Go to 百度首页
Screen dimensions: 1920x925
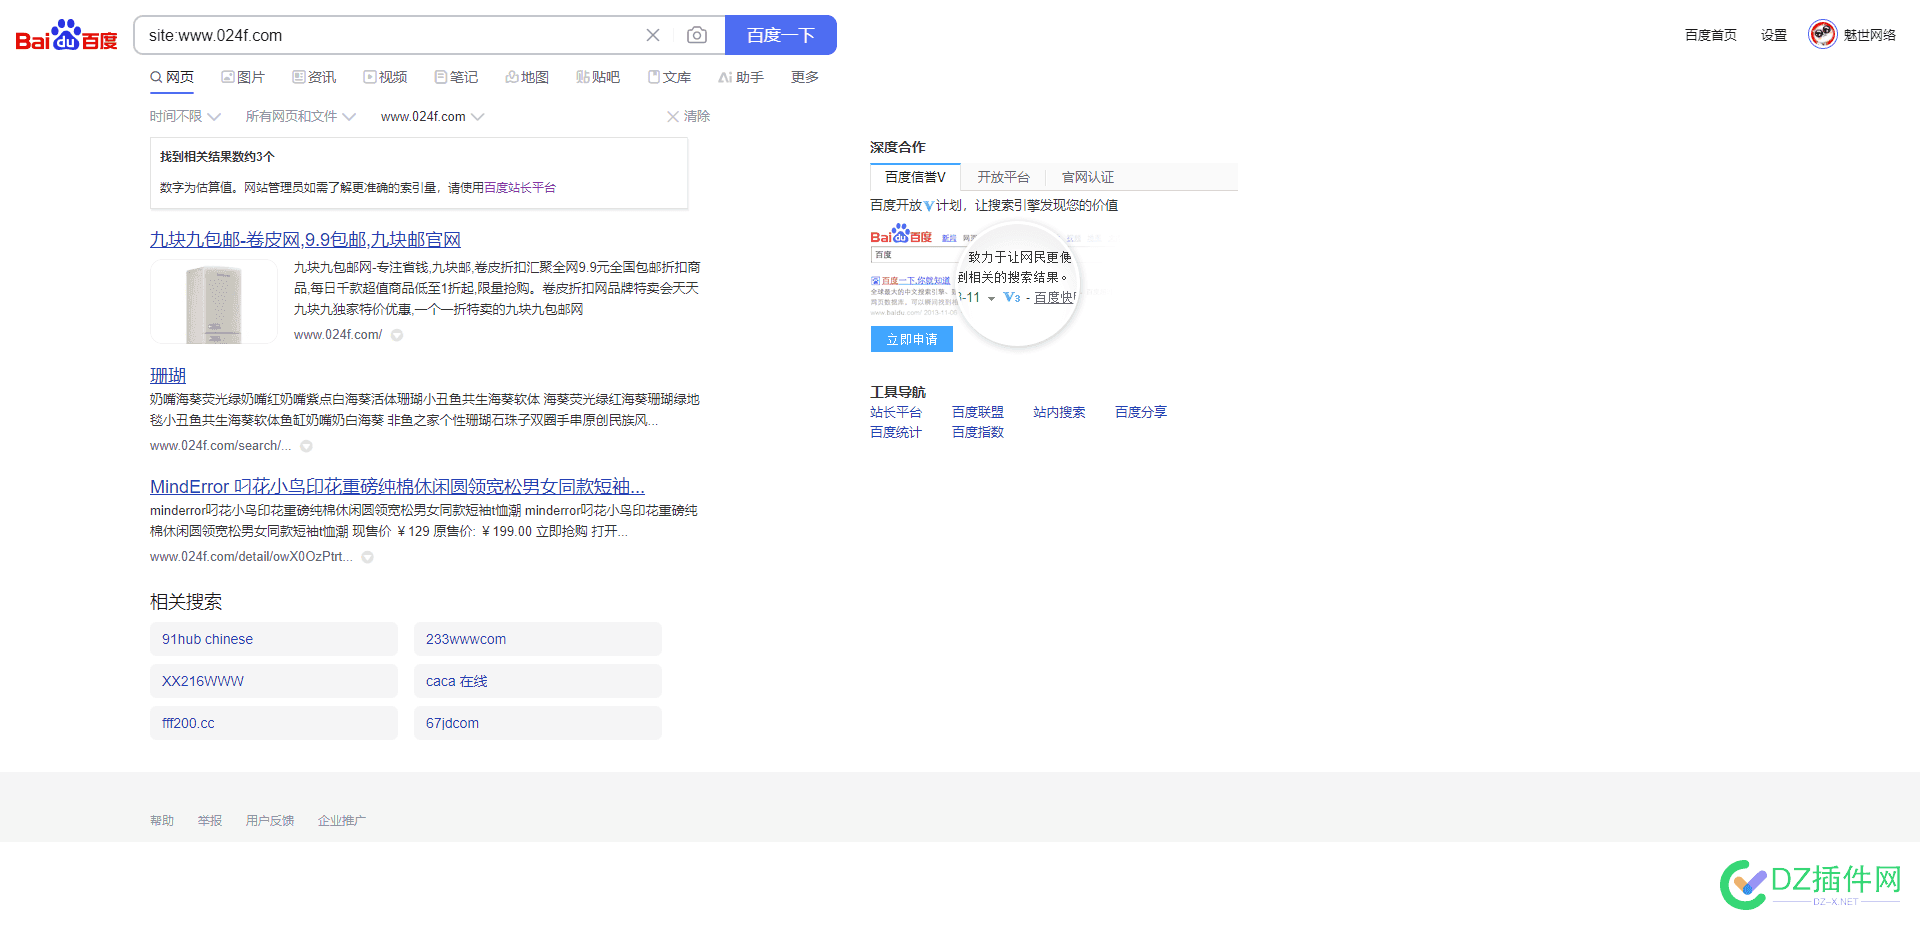(x=1711, y=35)
